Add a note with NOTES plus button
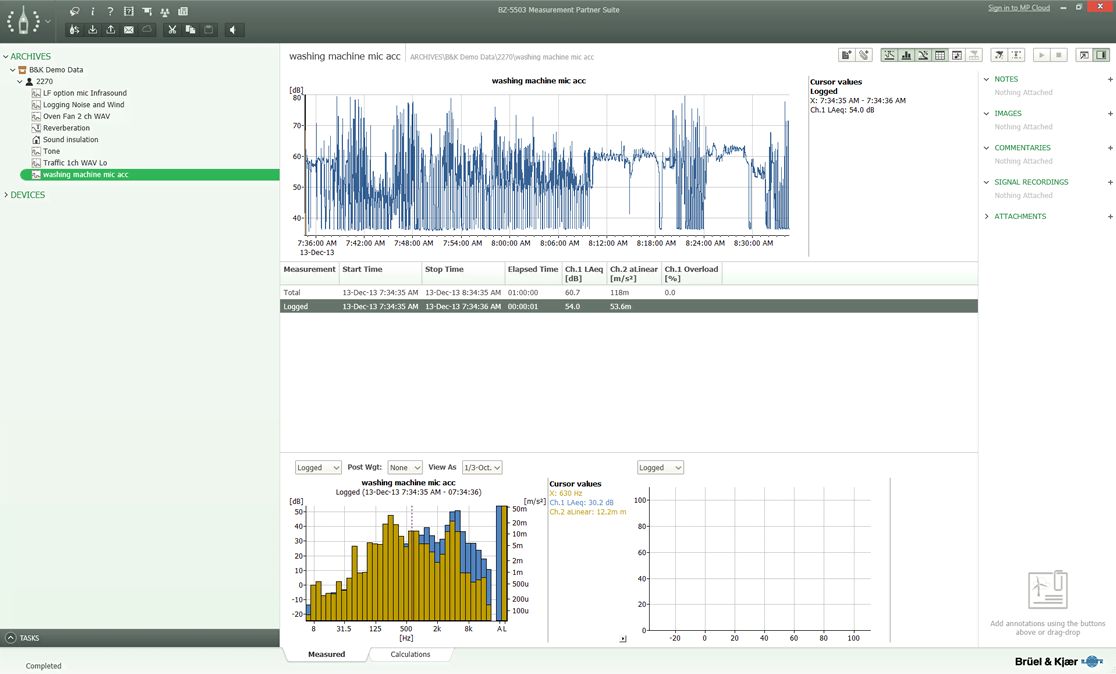Screen dimensions: 1116x674 pos(1110,79)
